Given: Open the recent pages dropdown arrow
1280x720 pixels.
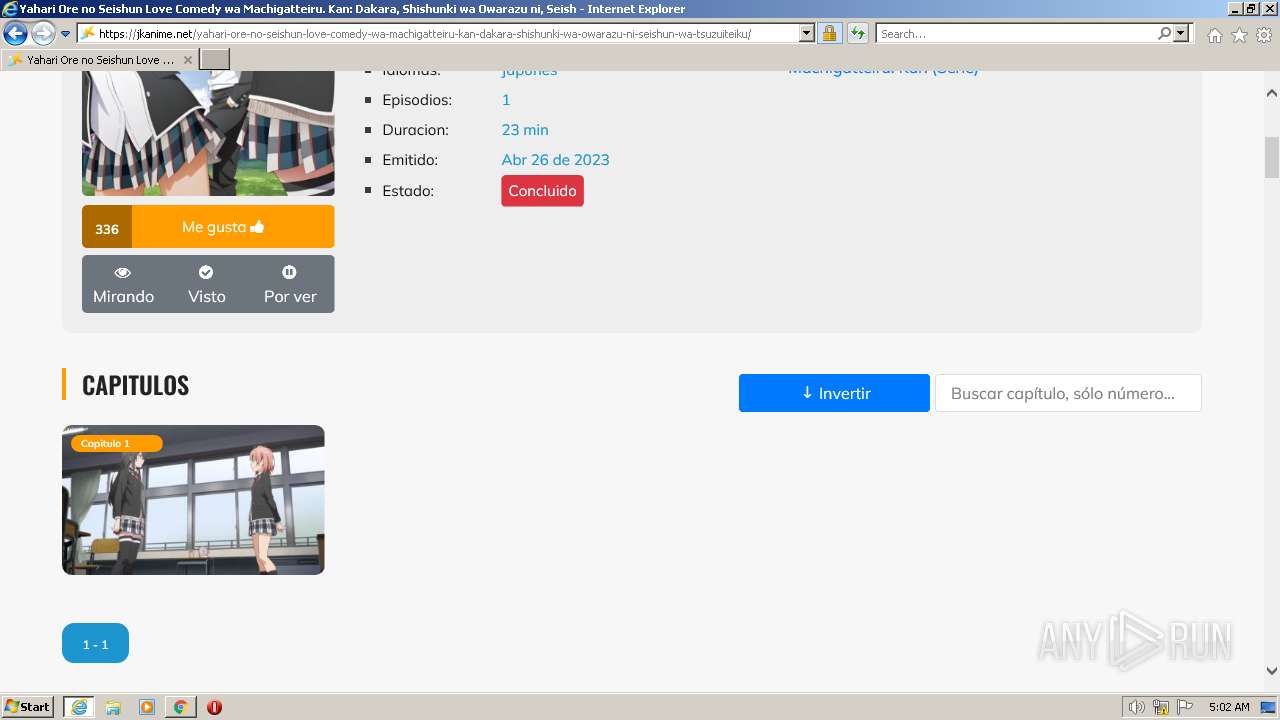Looking at the screenshot, I should pyautogui.click(x=65, y=34).
